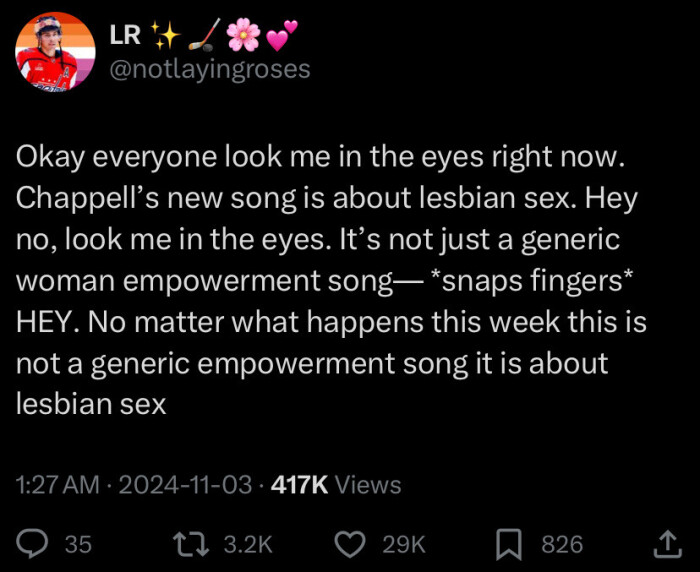Click the sparkles emoji beside LR
This screenshot has height=572, width=700.
click(164, 36)
